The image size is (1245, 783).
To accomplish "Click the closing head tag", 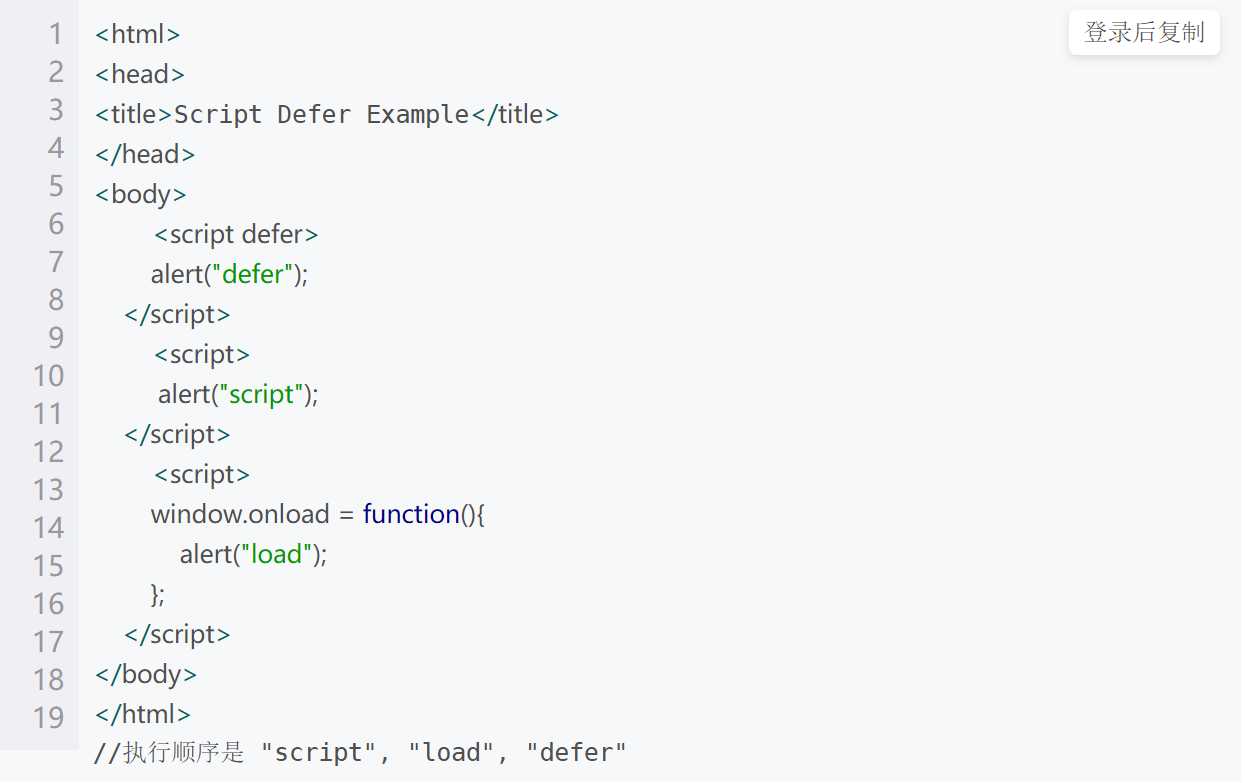I will [145, 154].
